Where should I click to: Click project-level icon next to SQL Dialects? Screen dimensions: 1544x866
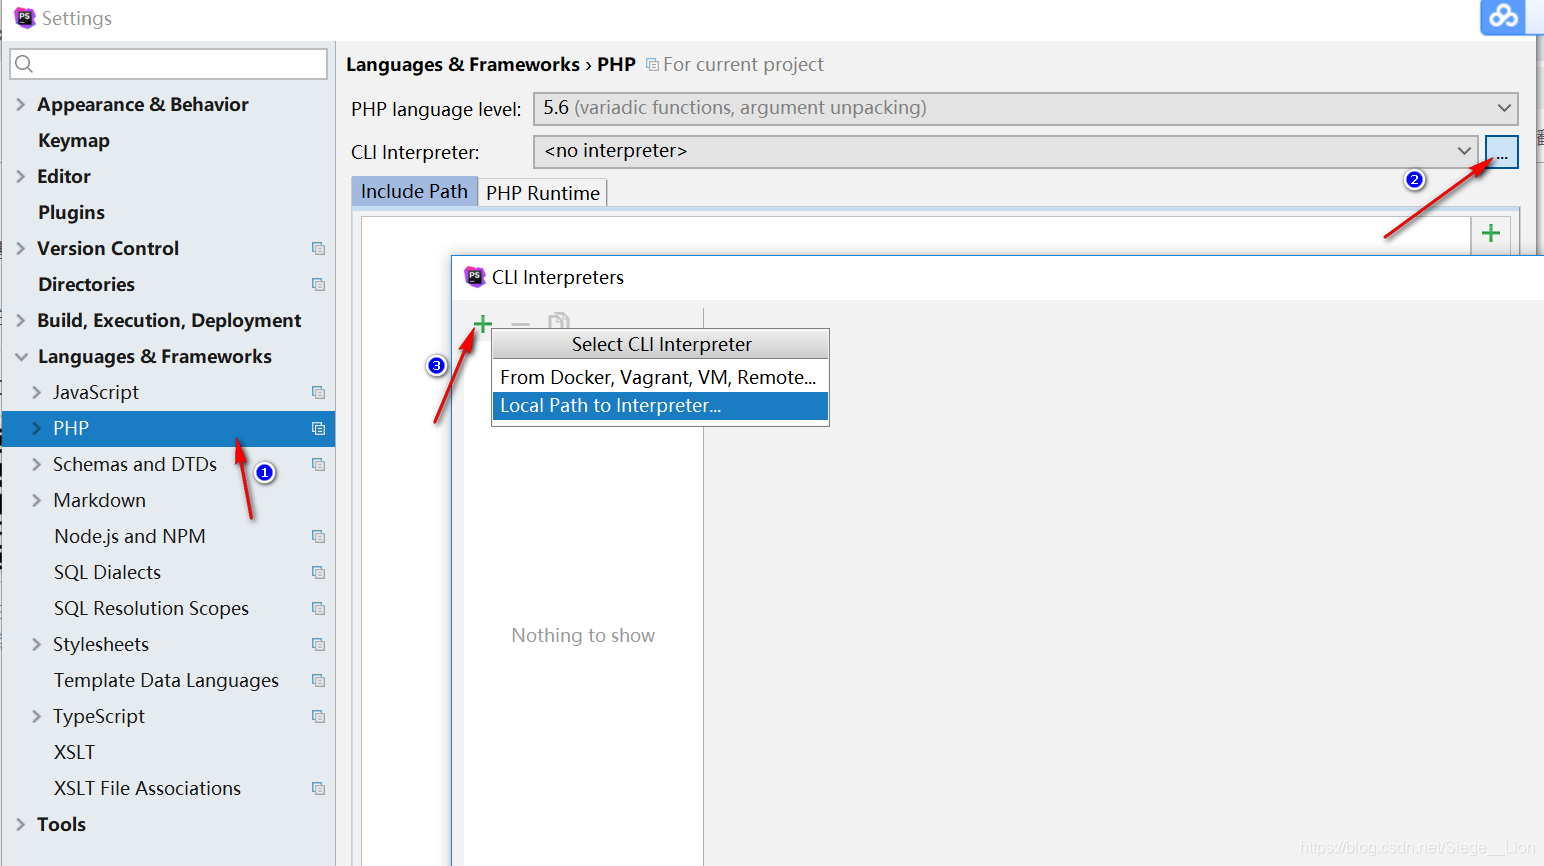[x=318, y=572]
